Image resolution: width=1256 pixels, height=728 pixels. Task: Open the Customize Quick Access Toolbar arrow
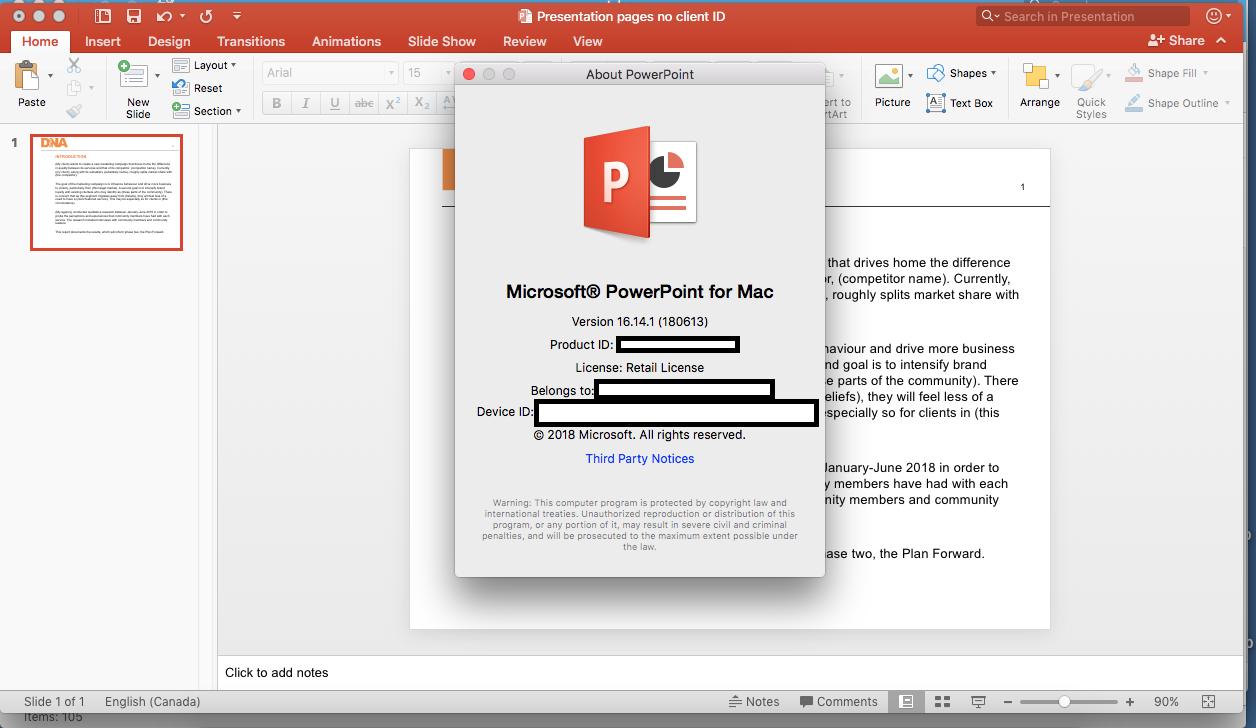(237, 16)
